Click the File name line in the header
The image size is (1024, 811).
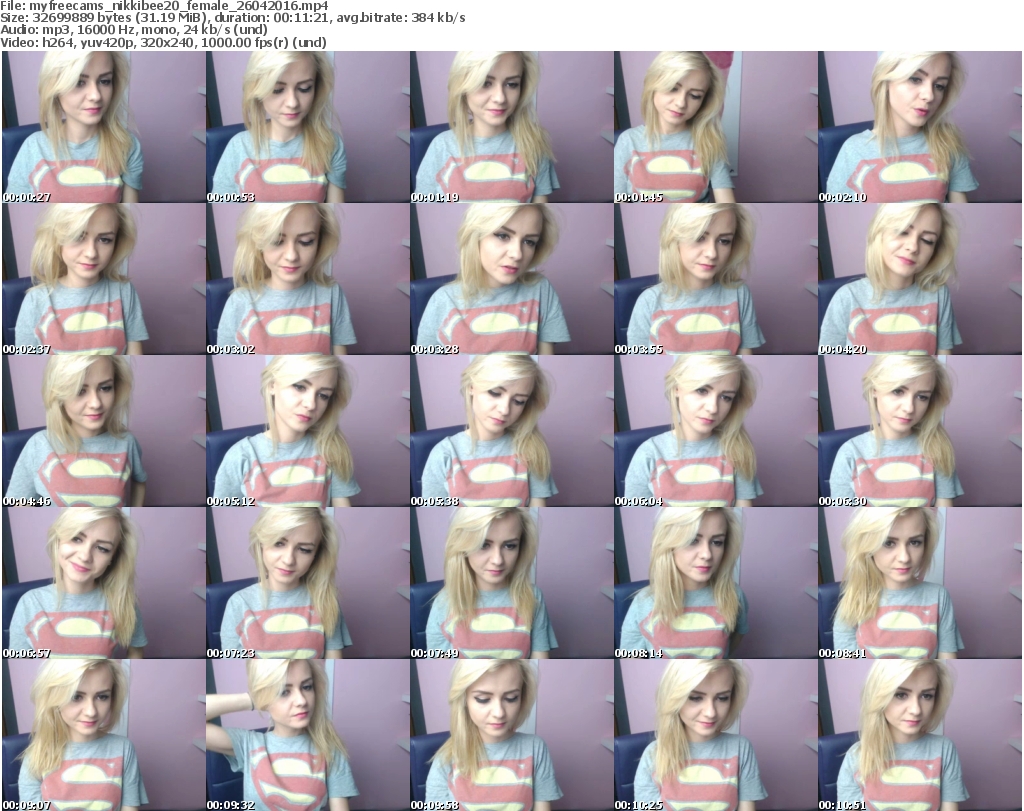(164, 6)
